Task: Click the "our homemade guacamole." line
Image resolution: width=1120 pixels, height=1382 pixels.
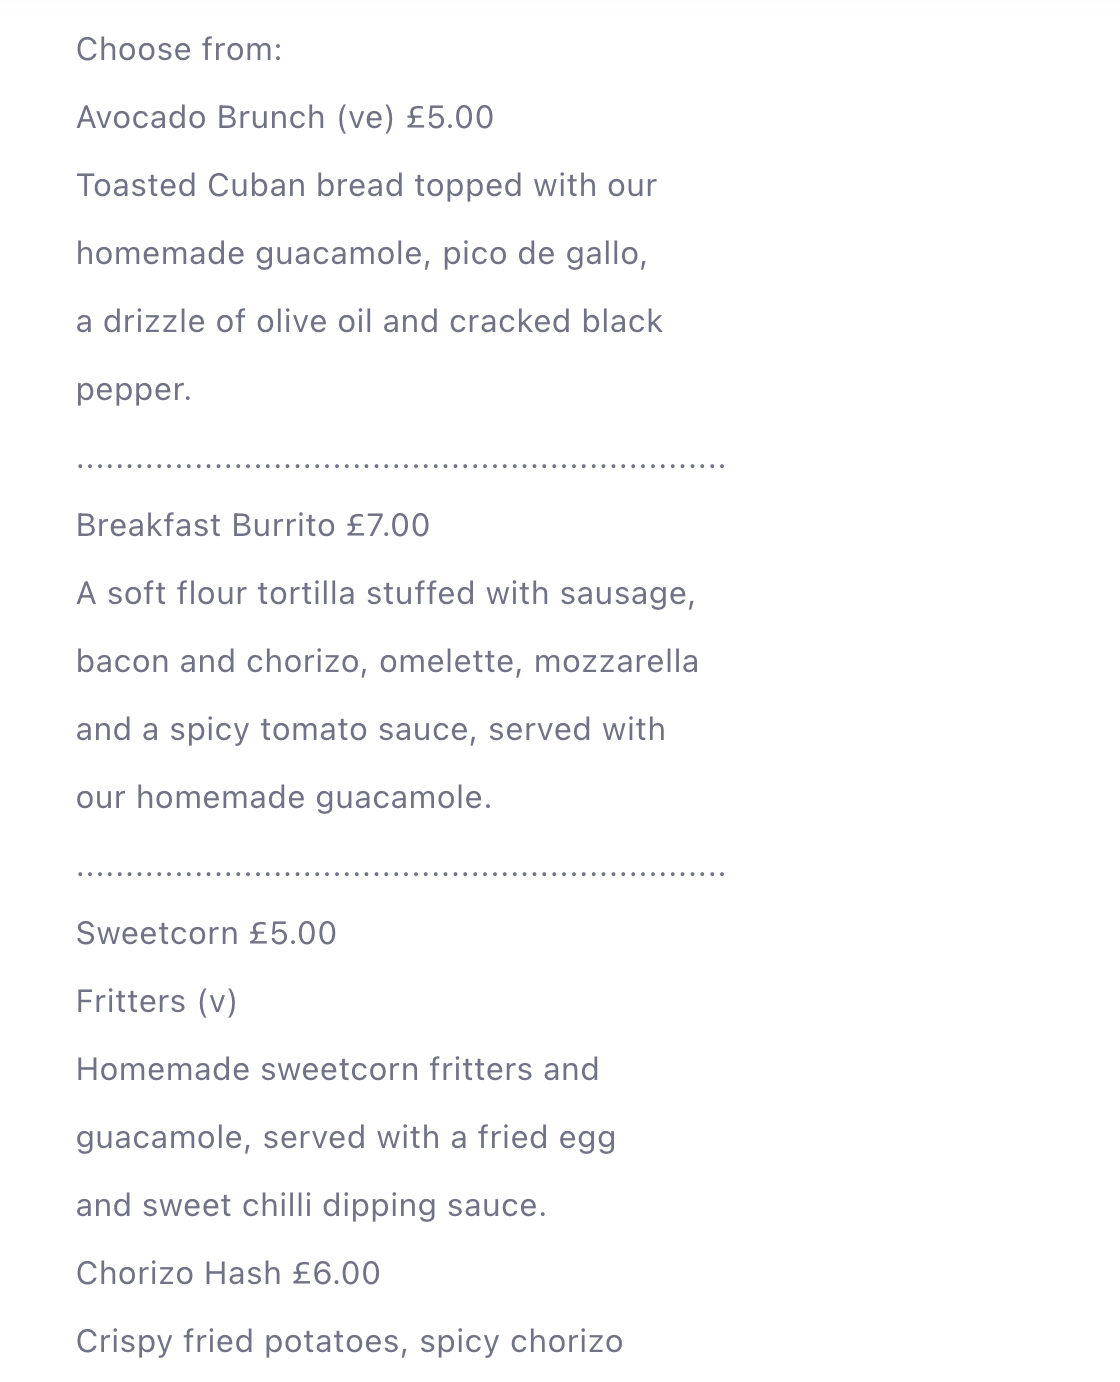Action: point(284,798)
